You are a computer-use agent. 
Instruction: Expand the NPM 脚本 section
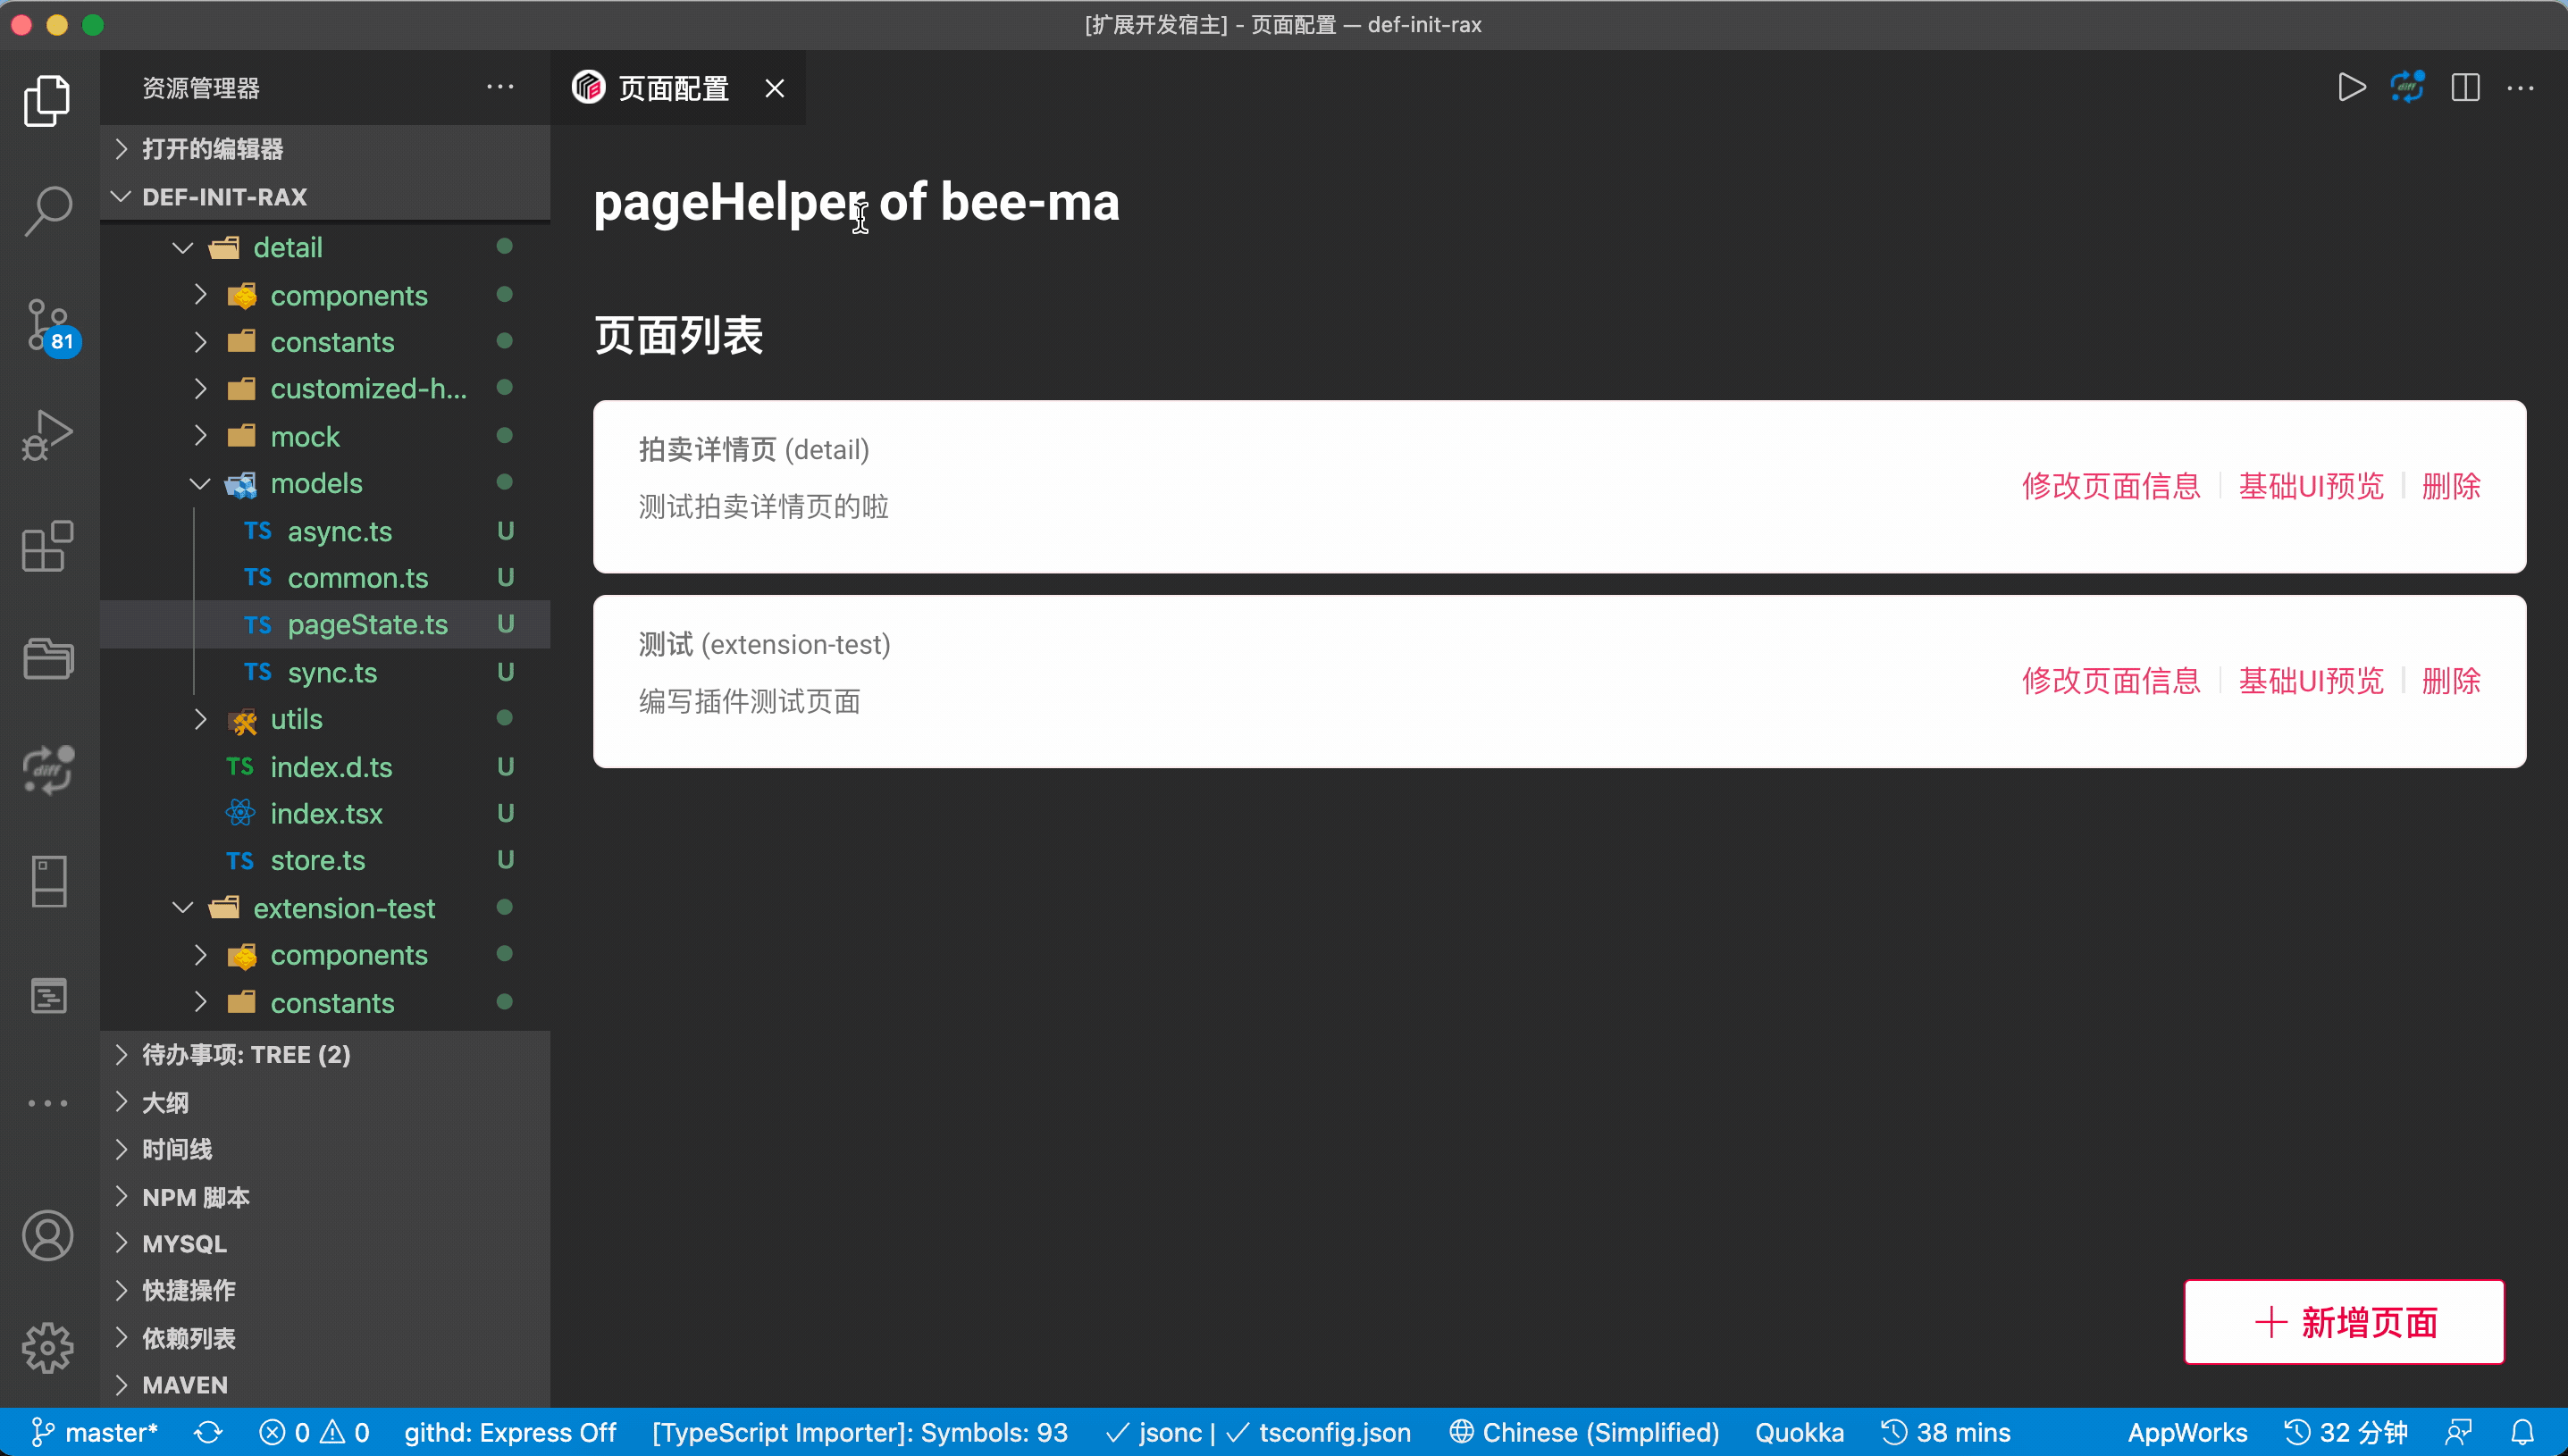(x=196, y=1196)
